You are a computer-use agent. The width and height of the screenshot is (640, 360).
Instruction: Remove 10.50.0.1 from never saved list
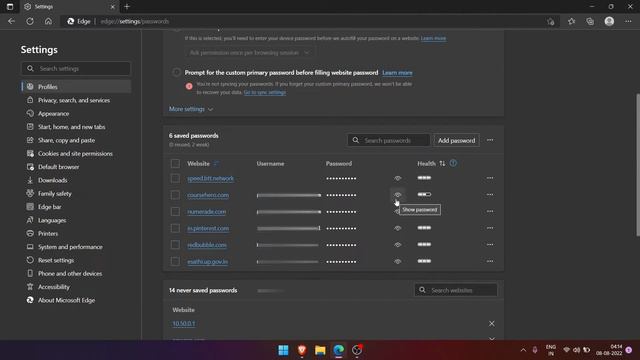point(491,323)
